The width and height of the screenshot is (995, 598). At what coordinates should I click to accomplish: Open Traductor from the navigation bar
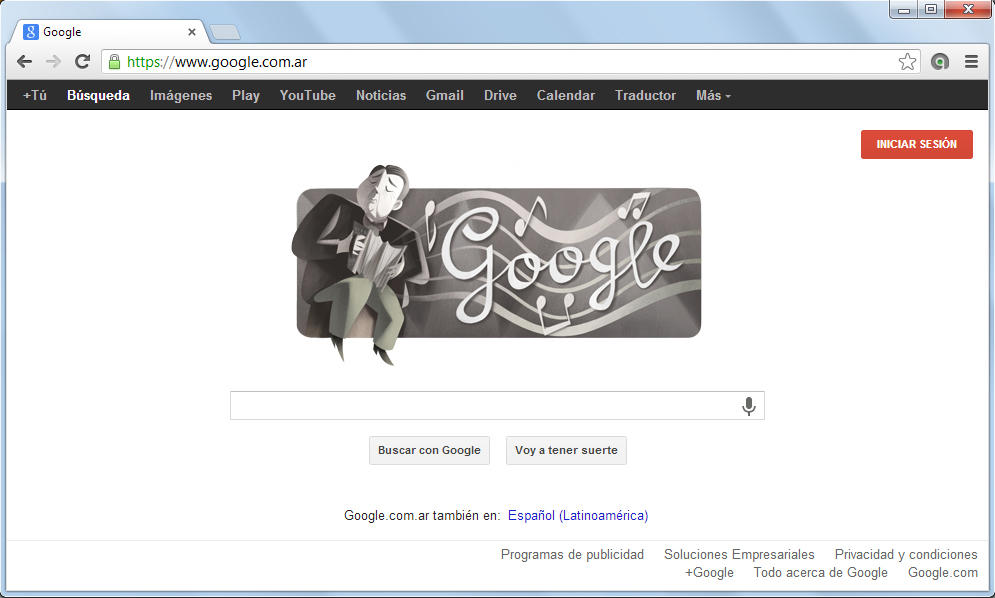[645, 95]
